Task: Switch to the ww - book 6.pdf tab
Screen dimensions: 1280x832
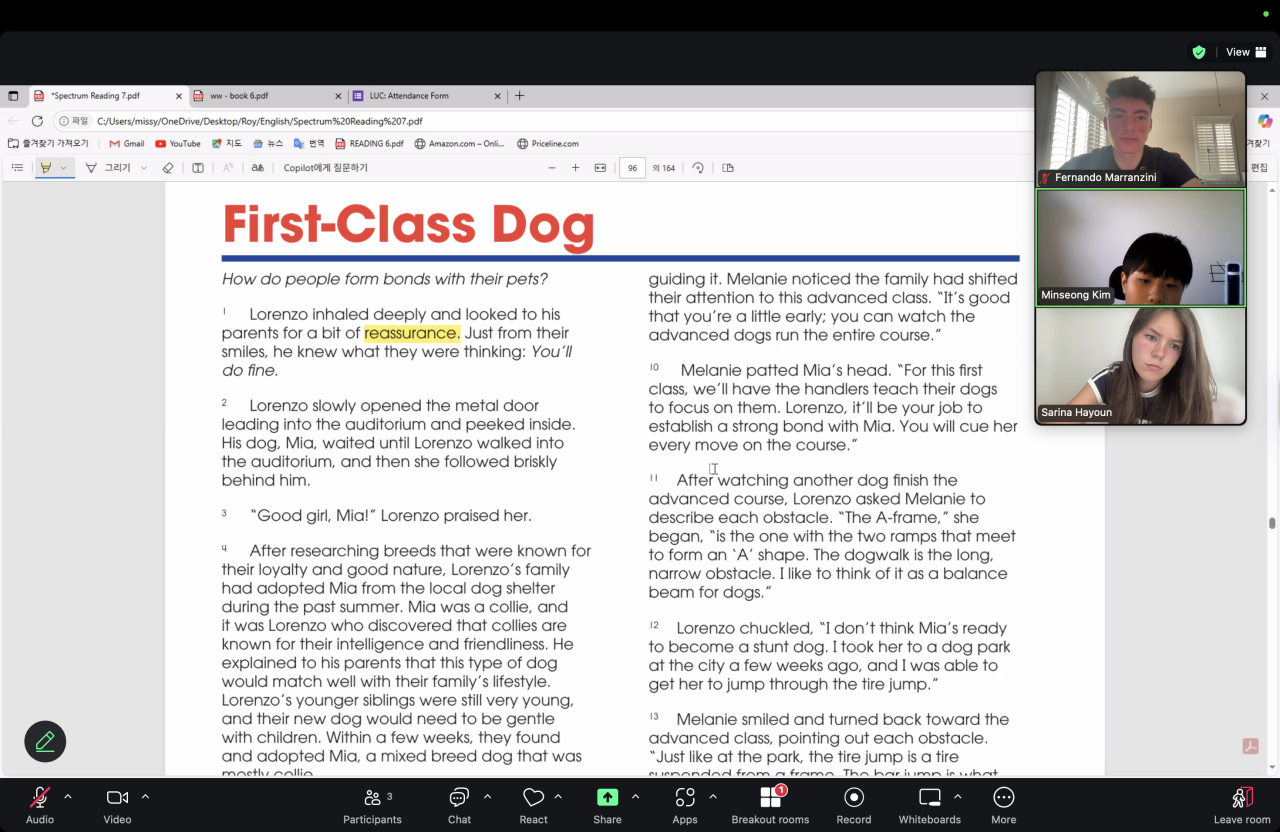Action: 267,96
